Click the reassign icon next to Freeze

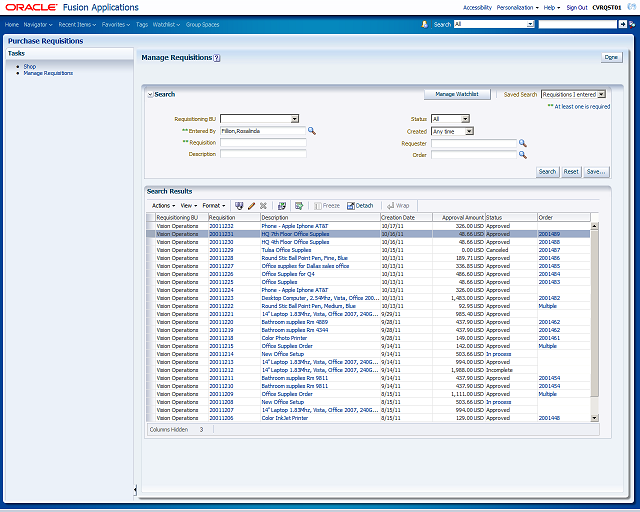point(299,206)
